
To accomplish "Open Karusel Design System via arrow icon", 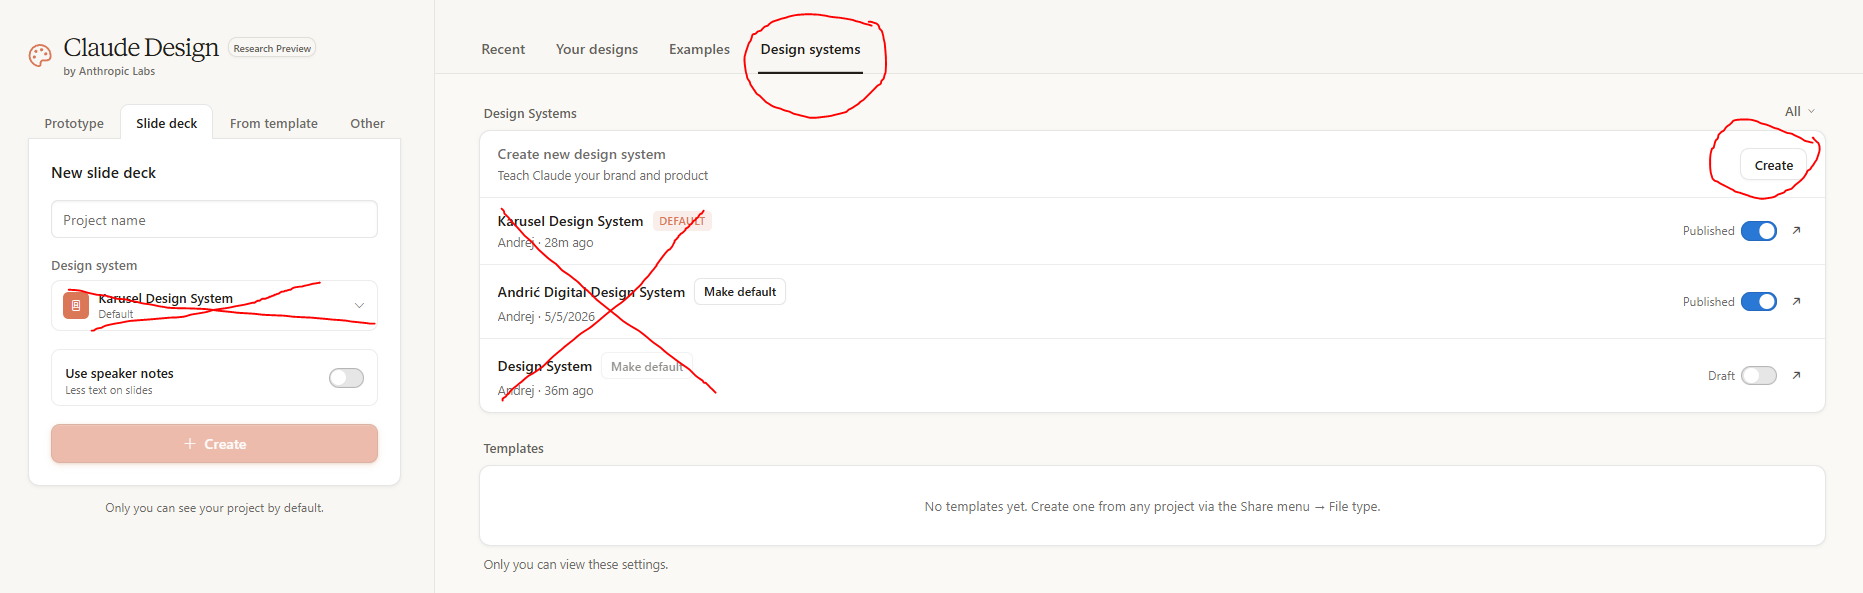I will click(x=1796, y=231).
